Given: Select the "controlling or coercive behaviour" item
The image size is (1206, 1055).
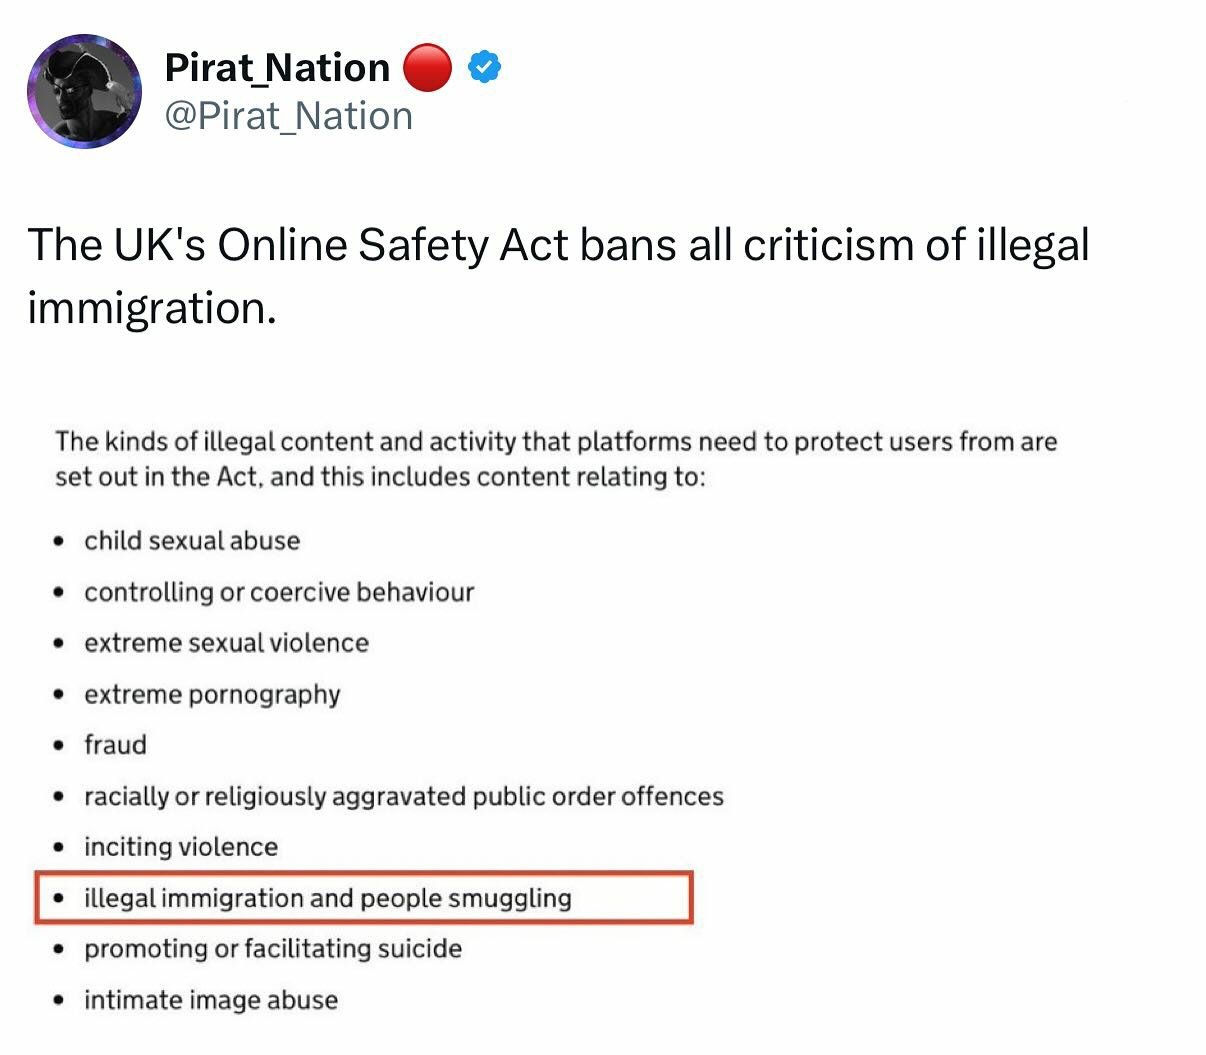Looking at the screenshot, I should point(279,592).
